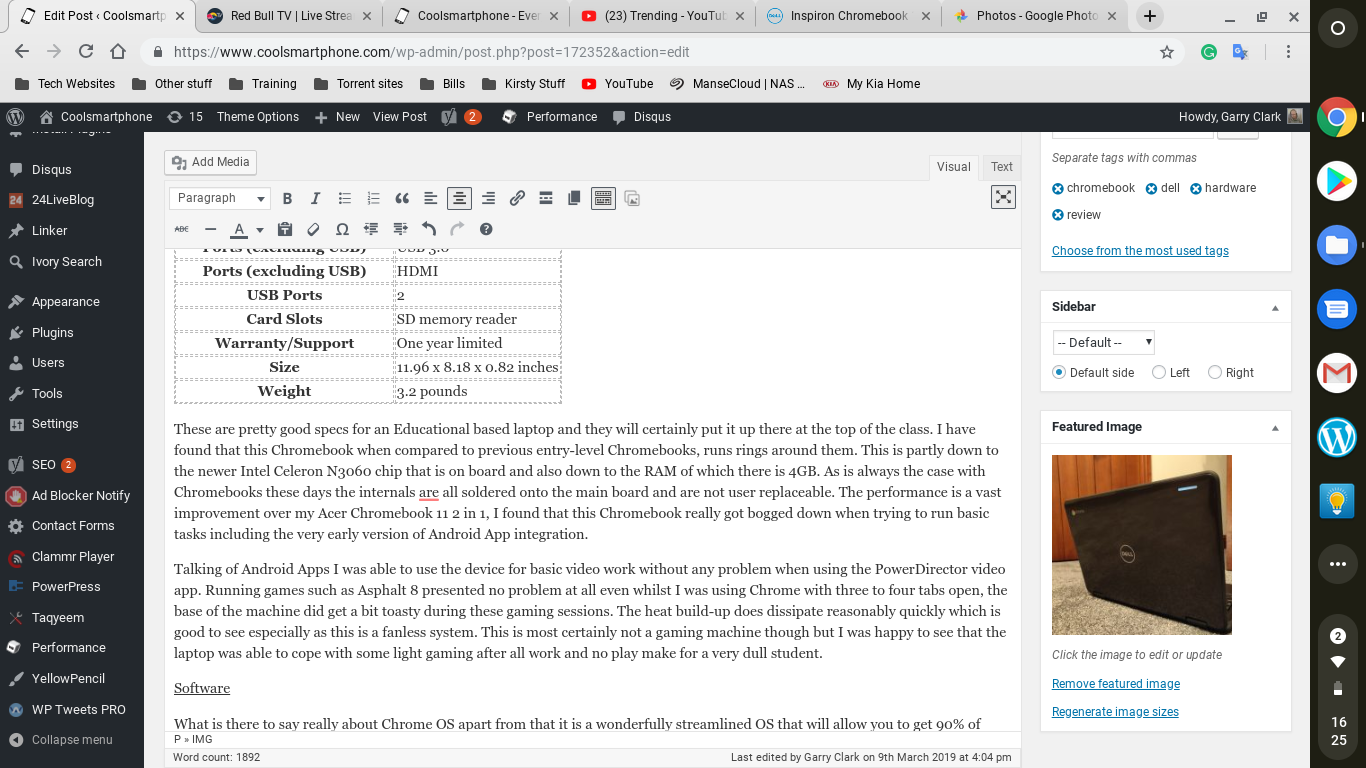Open Gmail from the shelf

[1337, 374]
